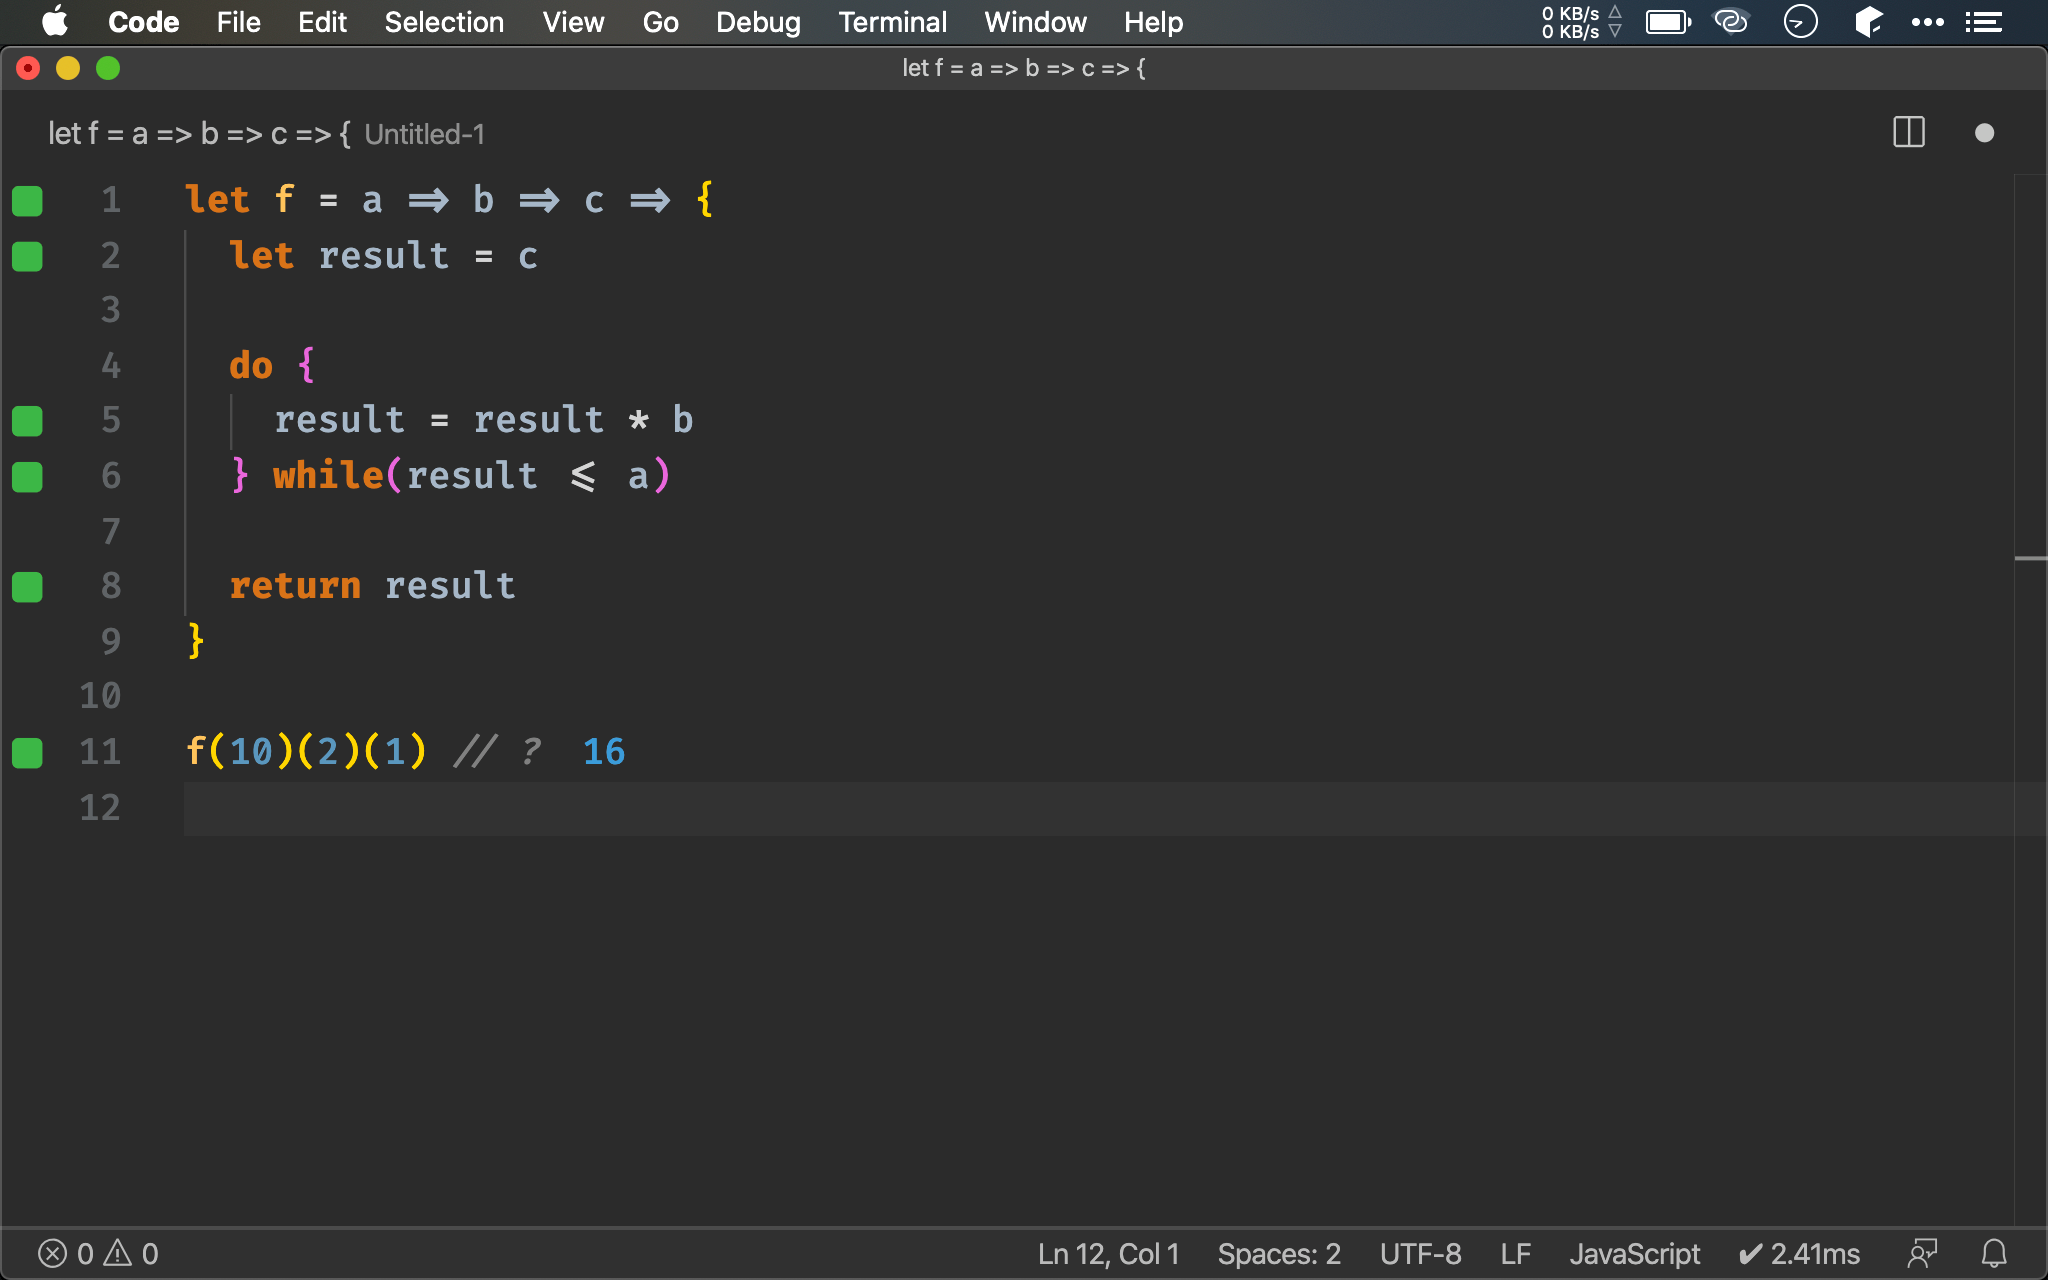Click the Split Editor icon
2048x1280 pixels.
tap(1909, 133)
